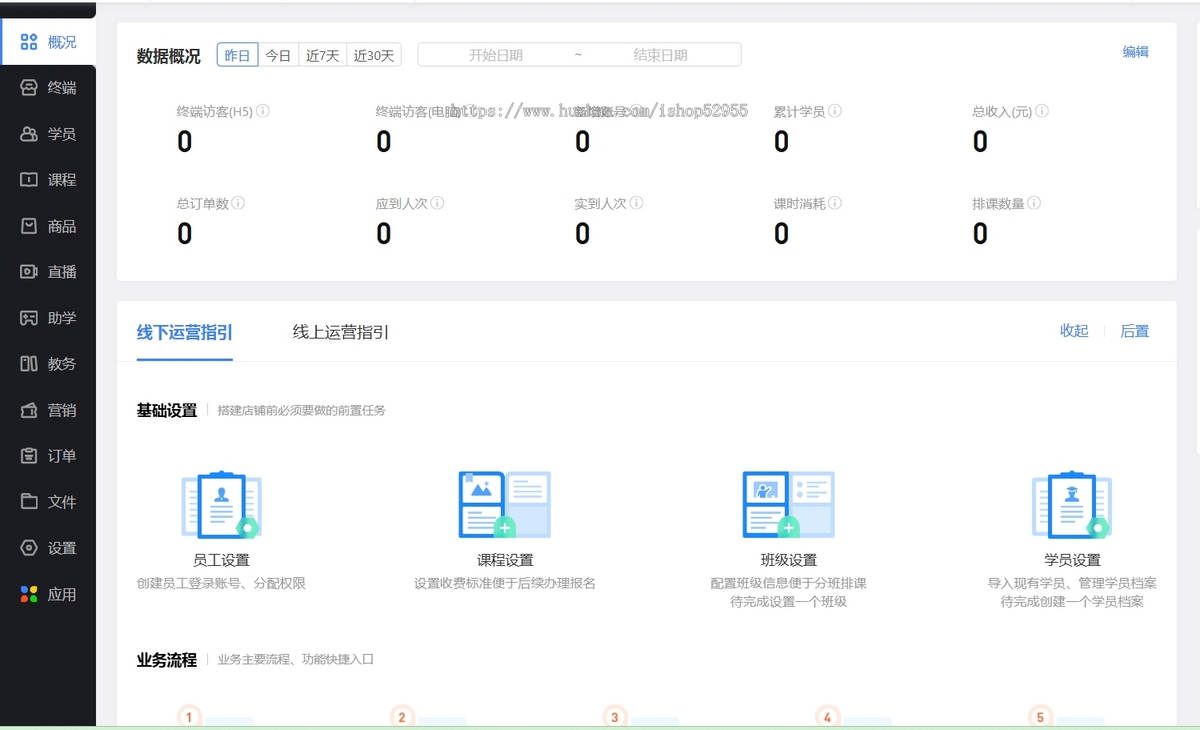
Task: Click info icon beside 排课数量
Action: [x=1034, y=203]
